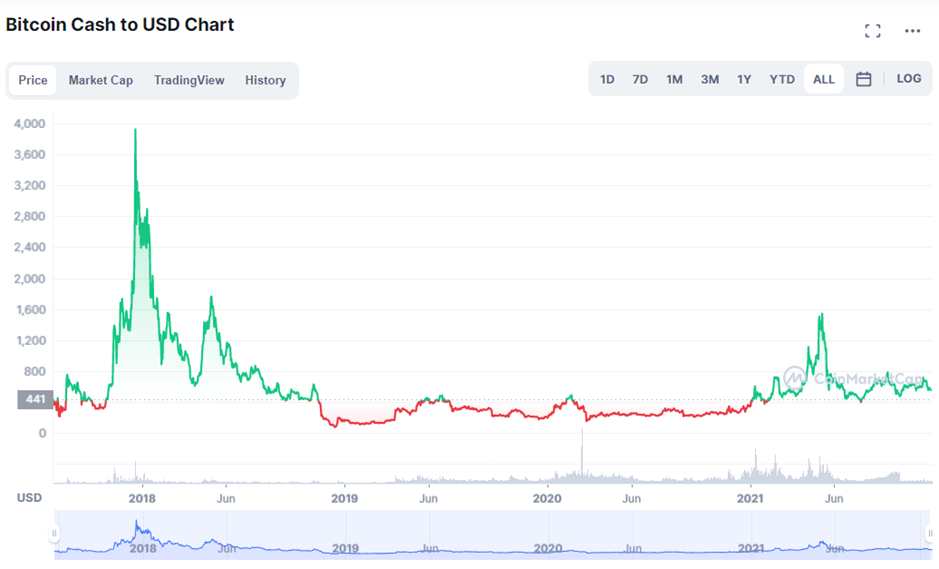Select the YTD time range

(x=782, y=79)
